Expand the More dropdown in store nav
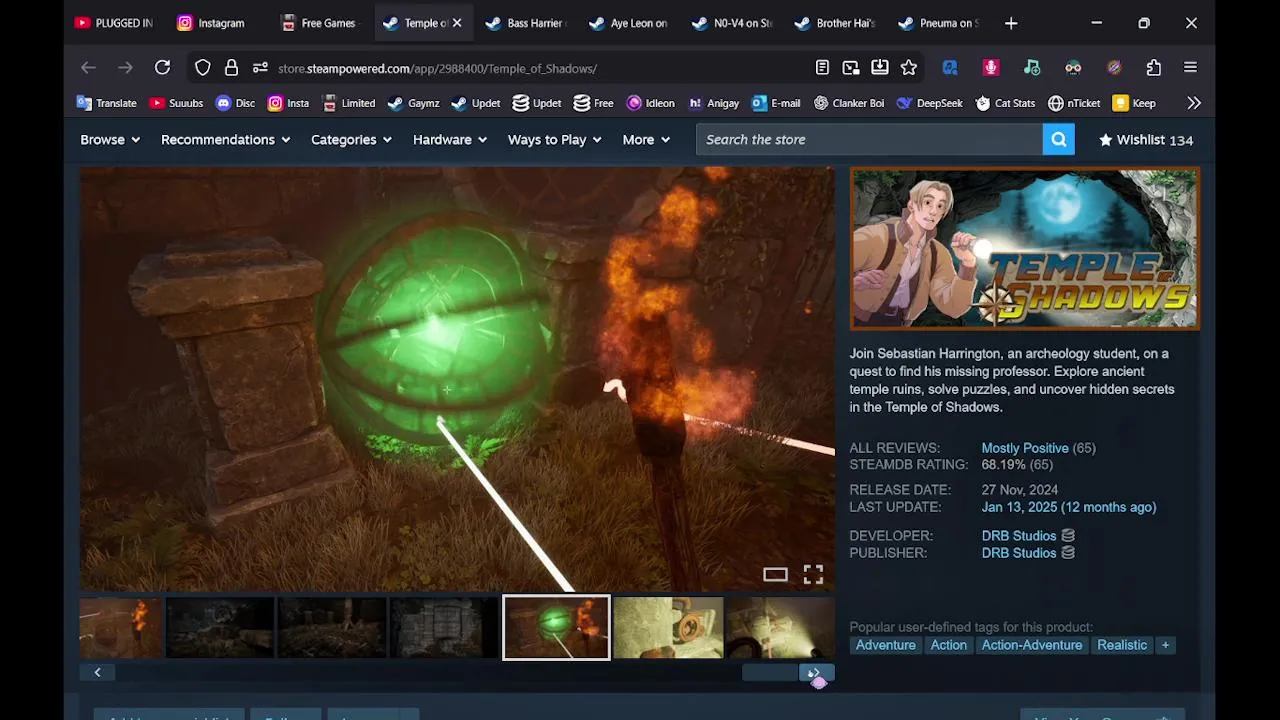The image size is (1280, 720). pos(646,140)
